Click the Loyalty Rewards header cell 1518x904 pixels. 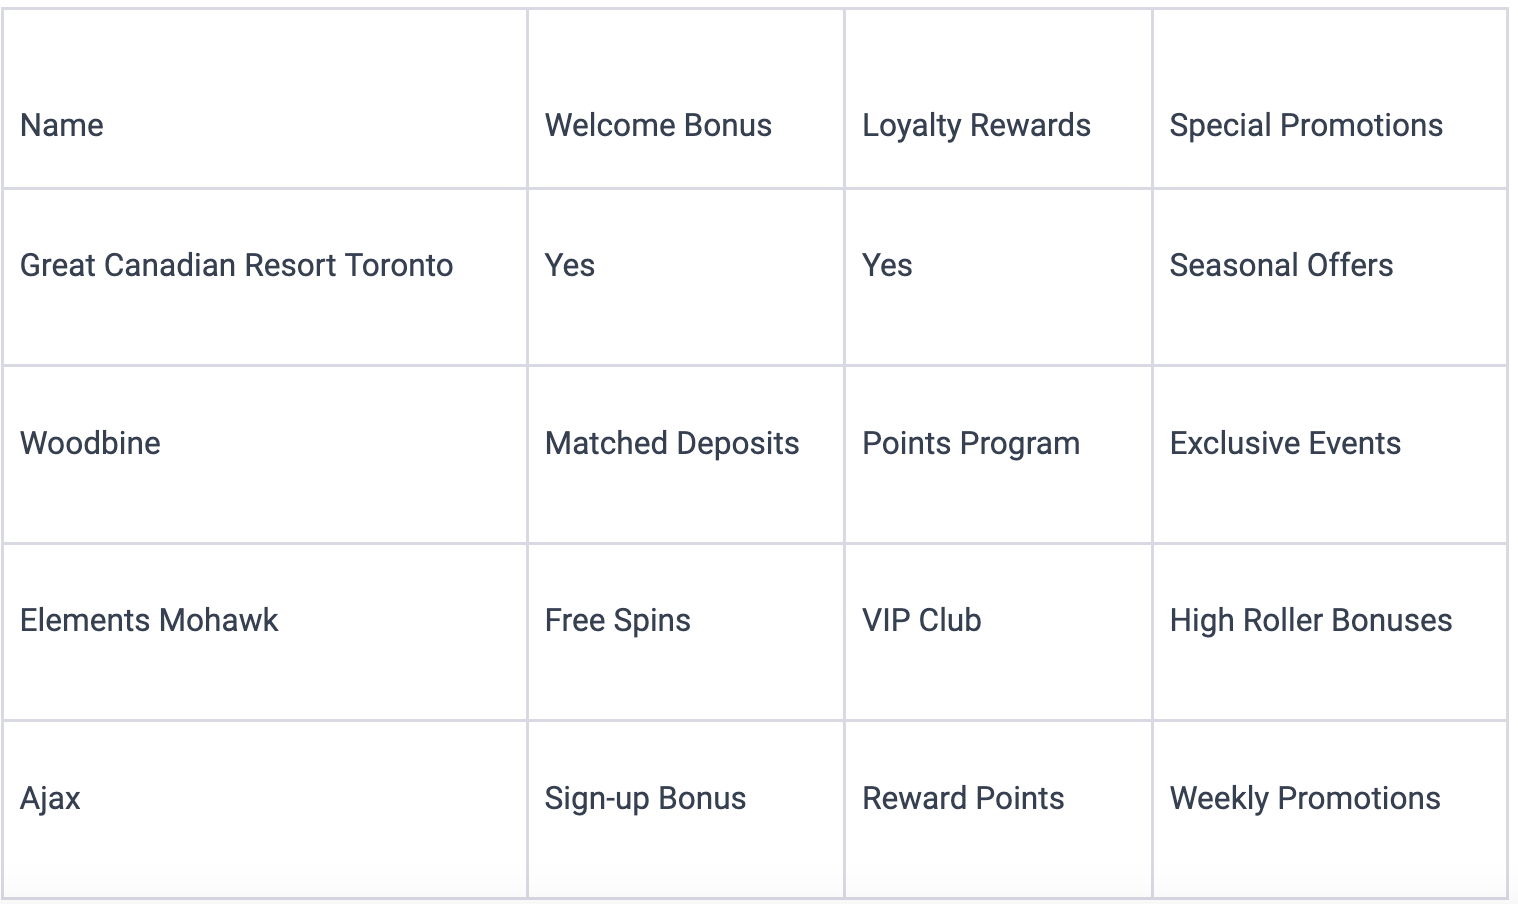[x=976, y=125]
